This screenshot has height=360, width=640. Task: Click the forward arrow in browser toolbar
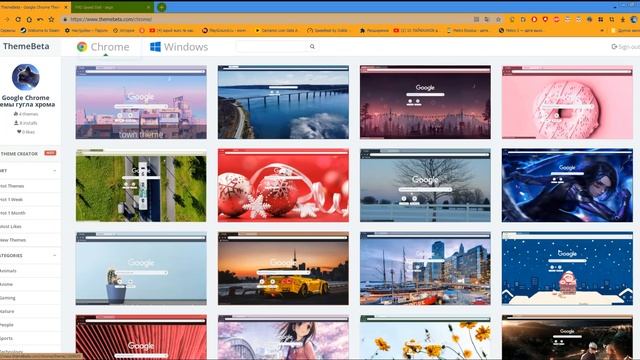pos(7,19)
